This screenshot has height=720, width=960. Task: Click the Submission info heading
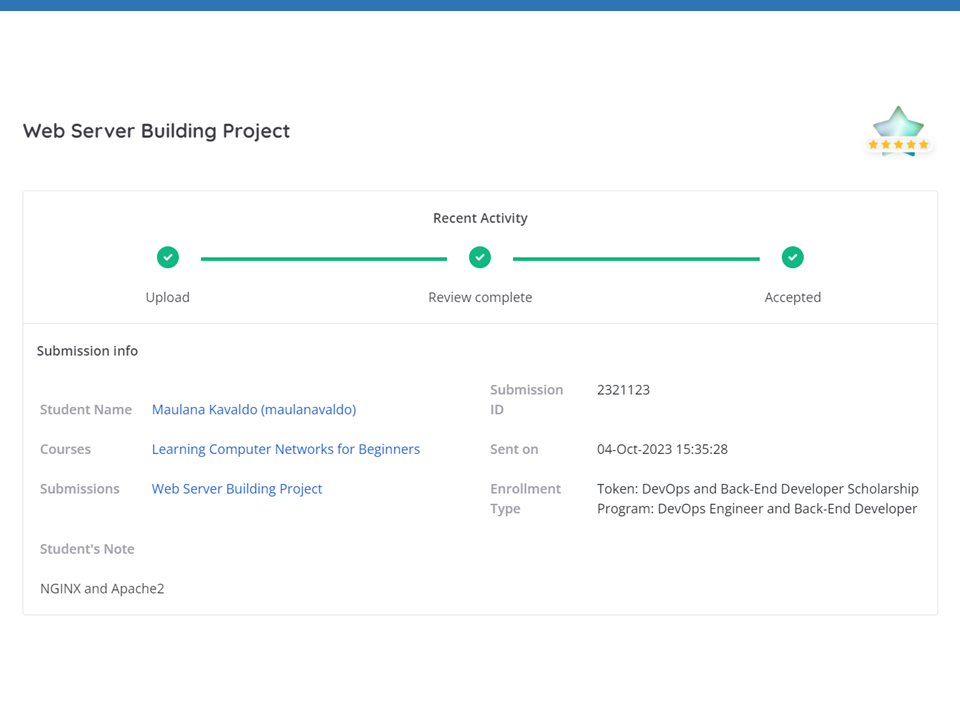point(87,351)
